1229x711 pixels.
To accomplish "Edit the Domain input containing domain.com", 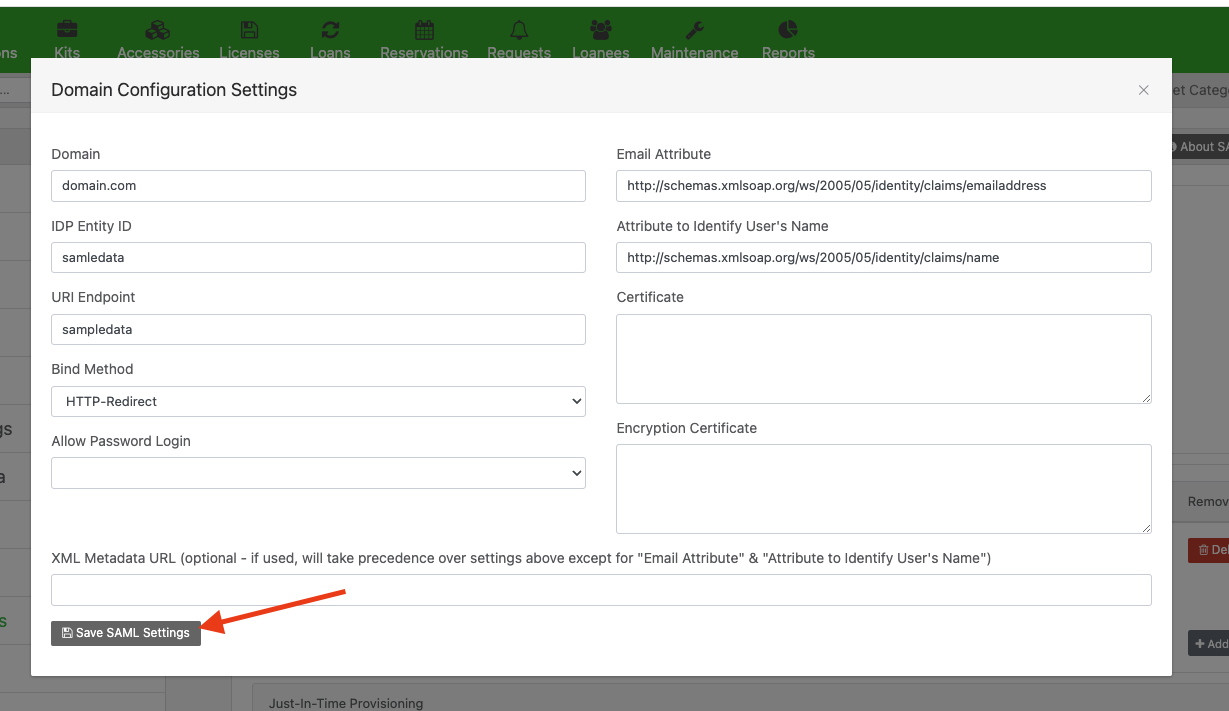I will [x=318, y=185].
